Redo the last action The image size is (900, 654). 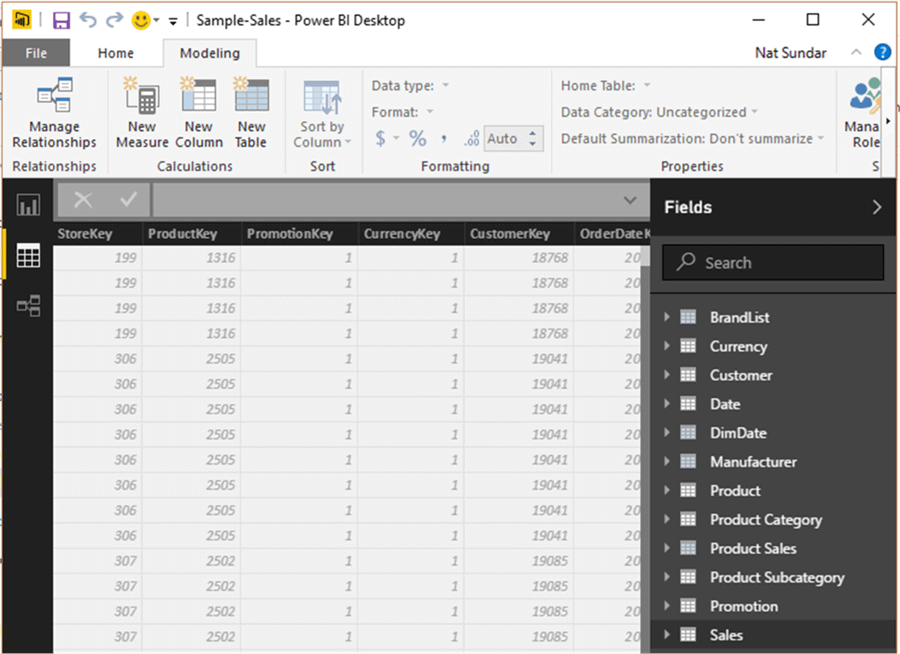[x=114, y=20]
